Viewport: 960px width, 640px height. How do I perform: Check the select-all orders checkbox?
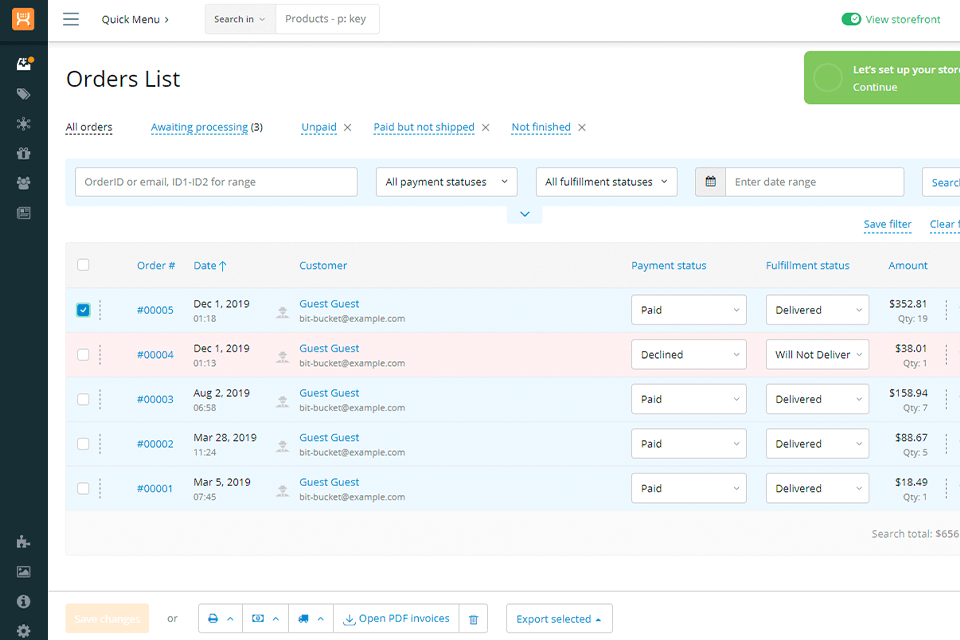tap(83, 265)
